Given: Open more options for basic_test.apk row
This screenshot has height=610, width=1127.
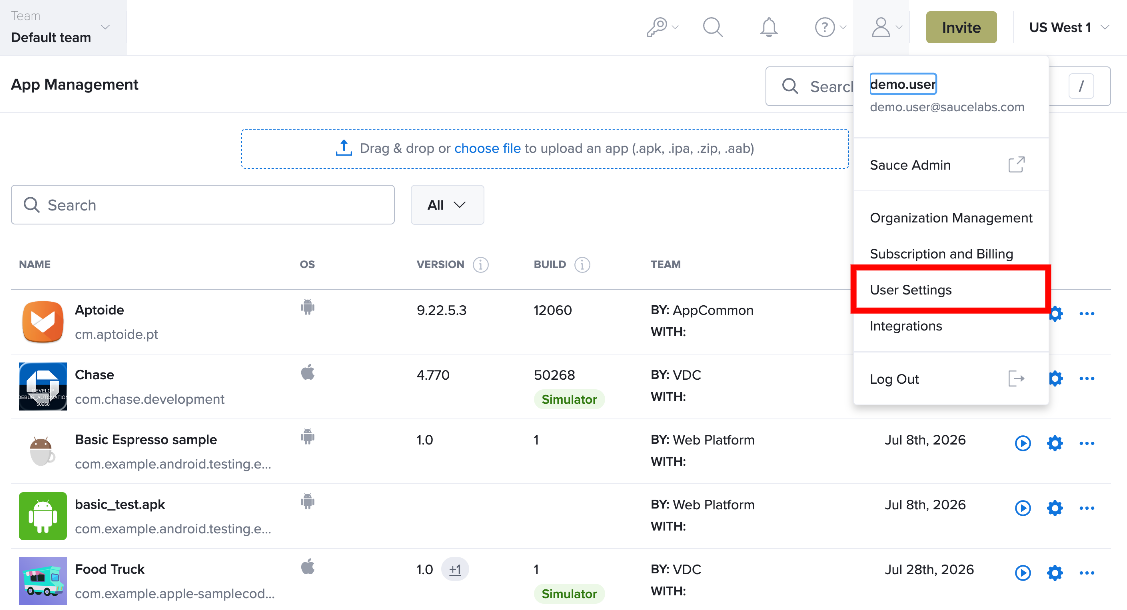Looking at the screenshot, I should tap(1087, 508).
